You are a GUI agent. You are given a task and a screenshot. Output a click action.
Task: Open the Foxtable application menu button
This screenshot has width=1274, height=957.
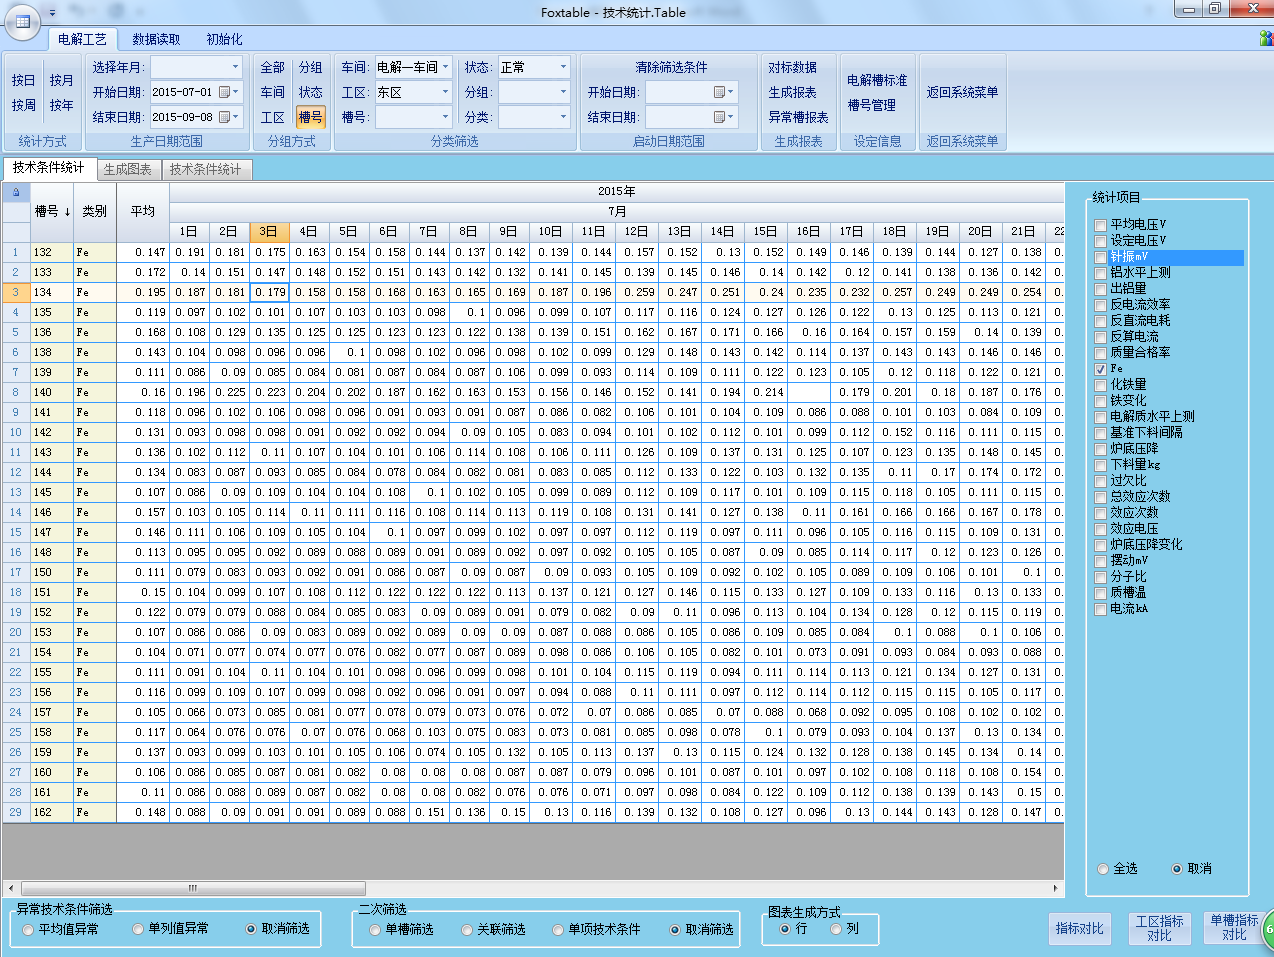point(22,20)
